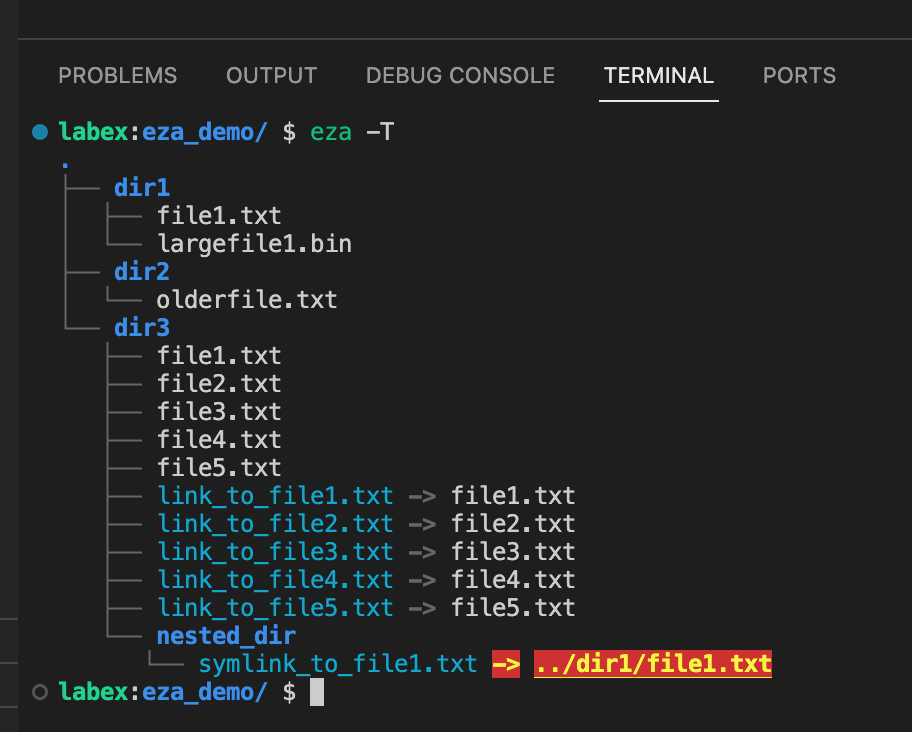This screenshot has width=912, height=732.
Task: Click the symlink_to_file1.txt entry under nested_dir
Action: pyautogui.click(x=338, y=663)
